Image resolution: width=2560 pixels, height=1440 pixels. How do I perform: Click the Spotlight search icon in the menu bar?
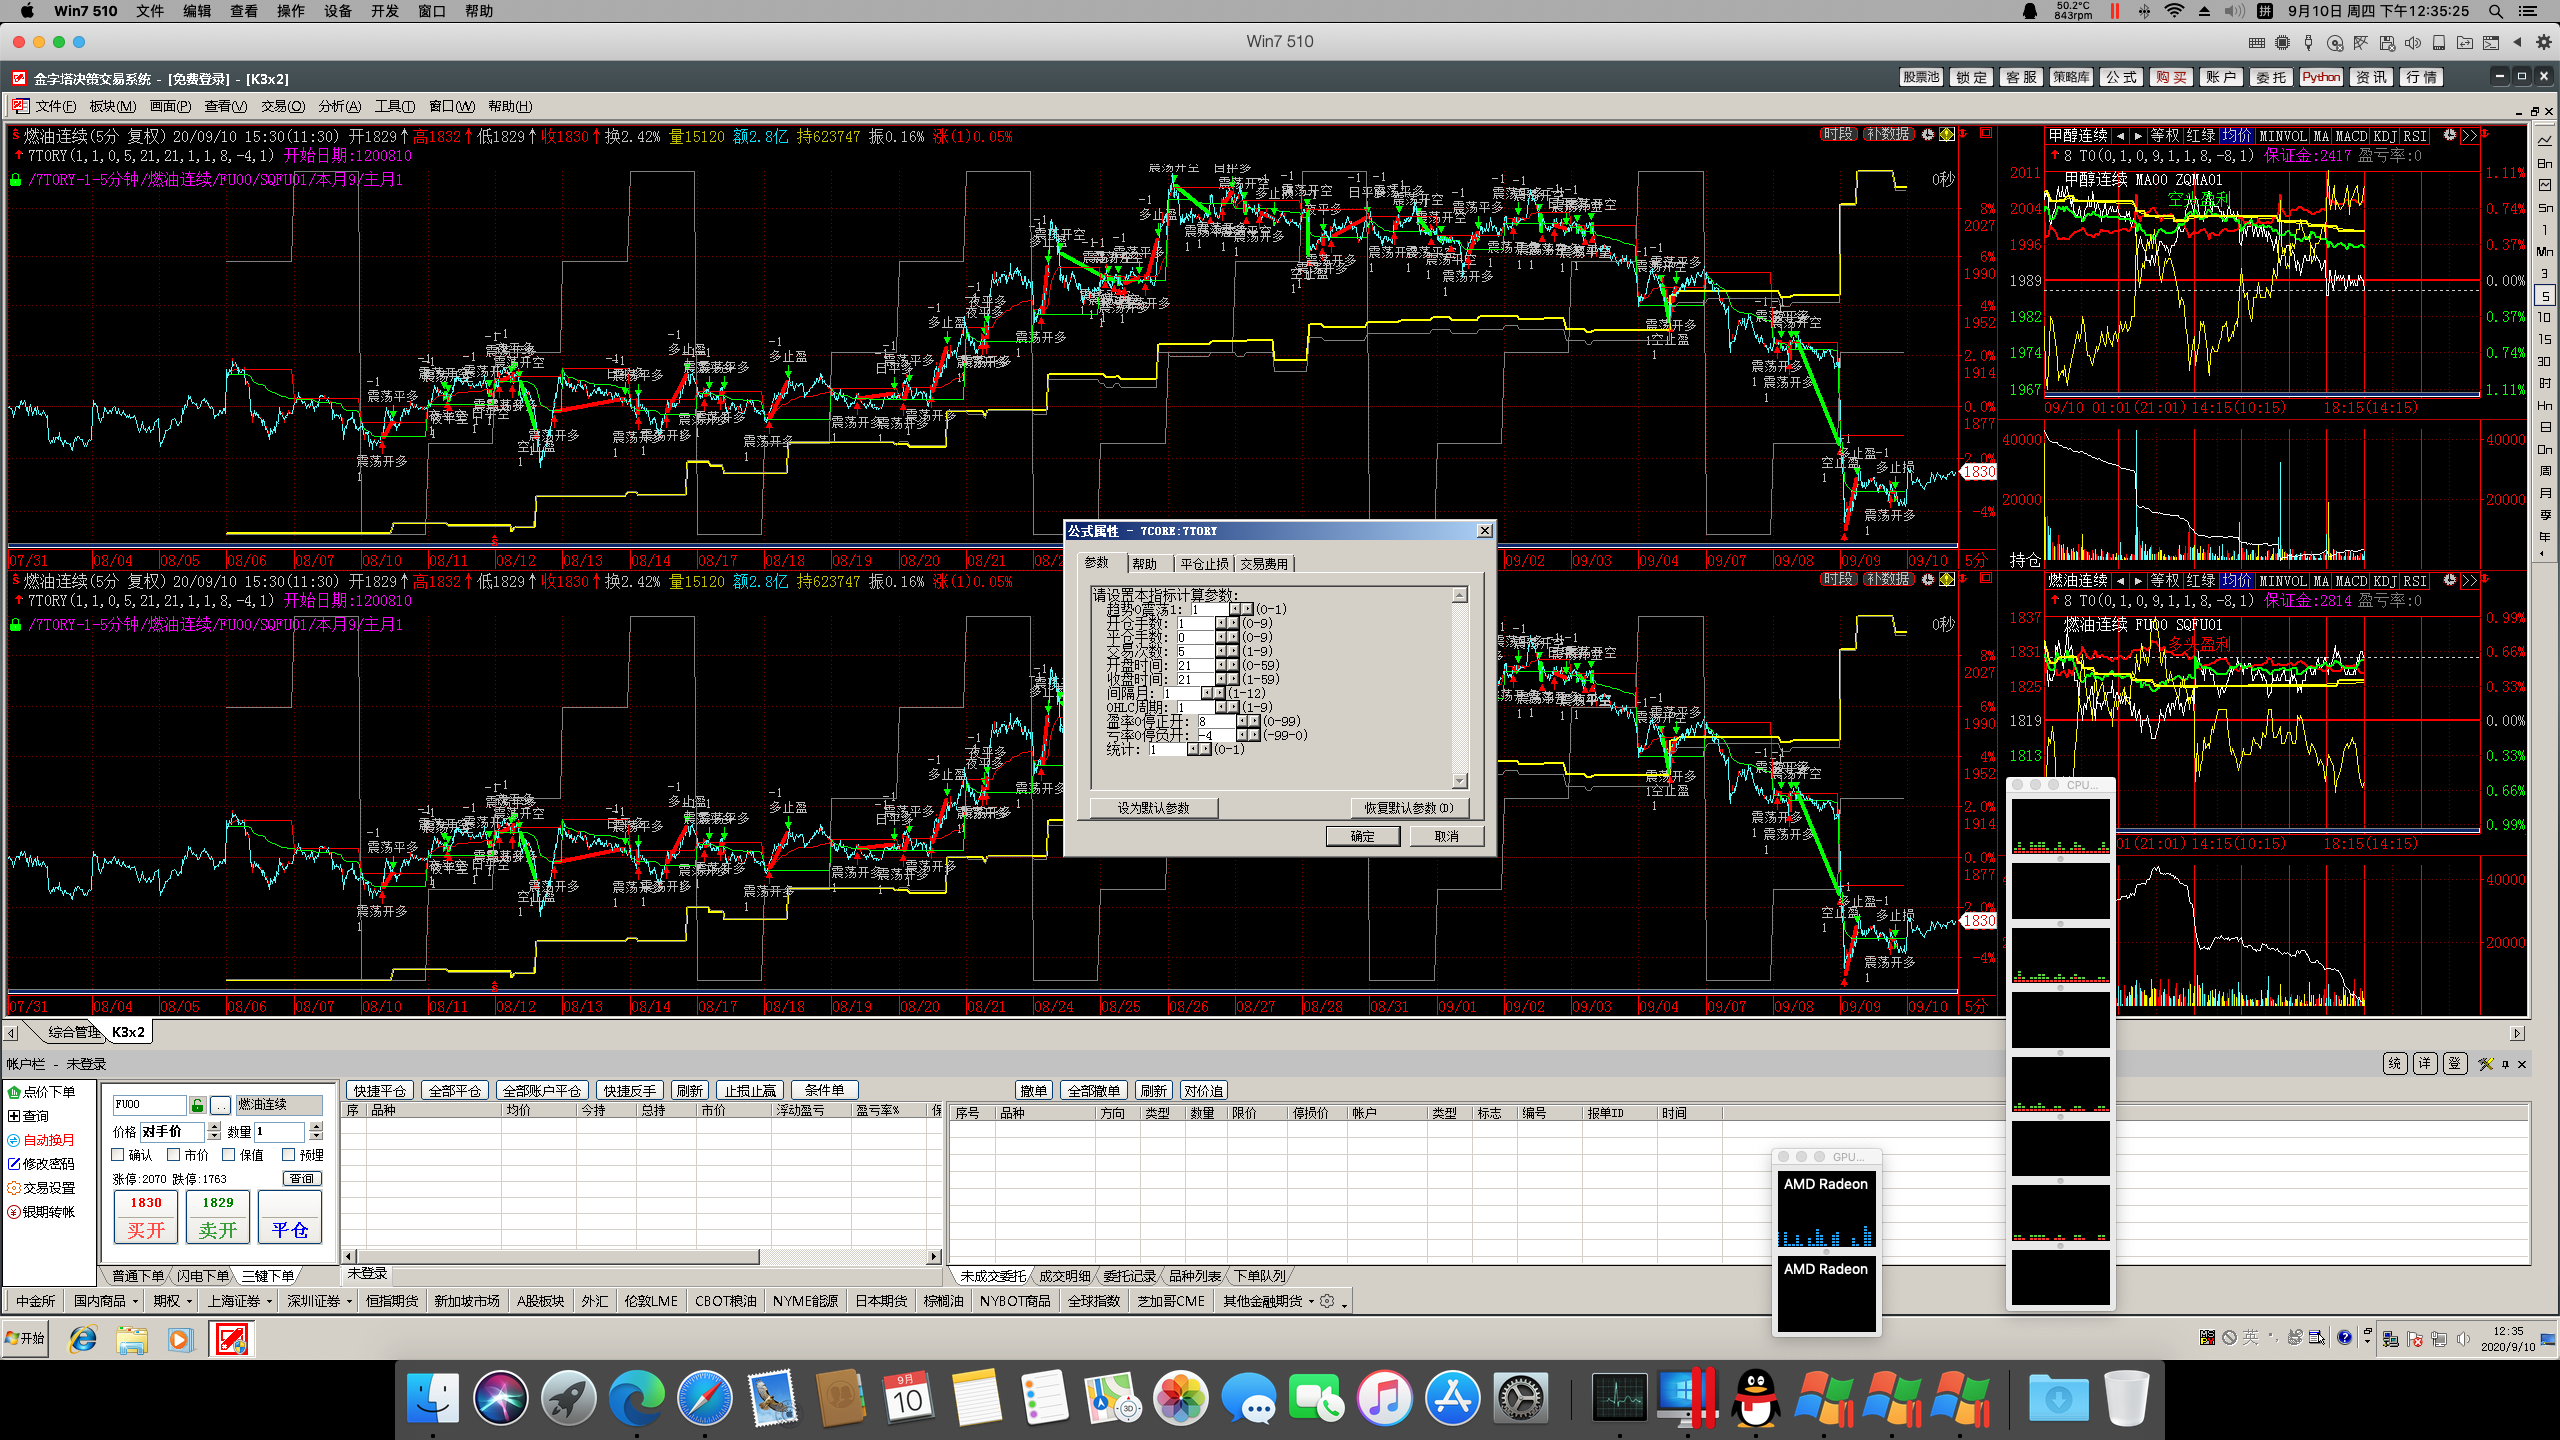coord(2496,11)
